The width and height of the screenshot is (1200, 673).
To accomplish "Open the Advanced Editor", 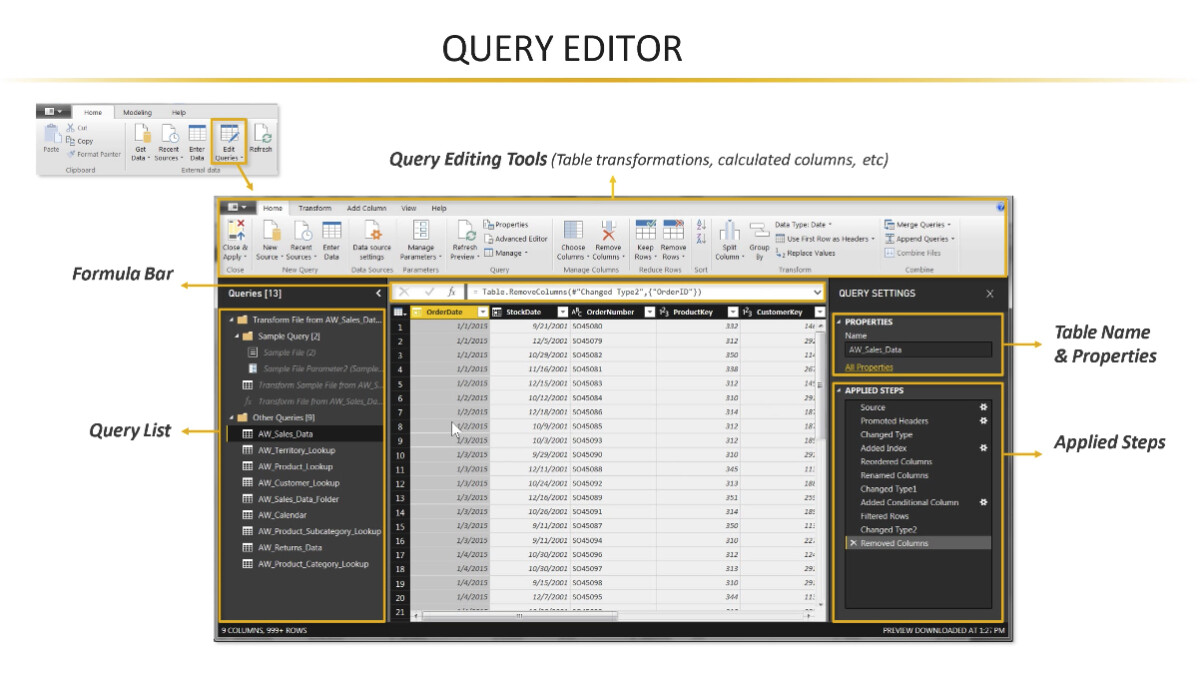I will point(515,238).
